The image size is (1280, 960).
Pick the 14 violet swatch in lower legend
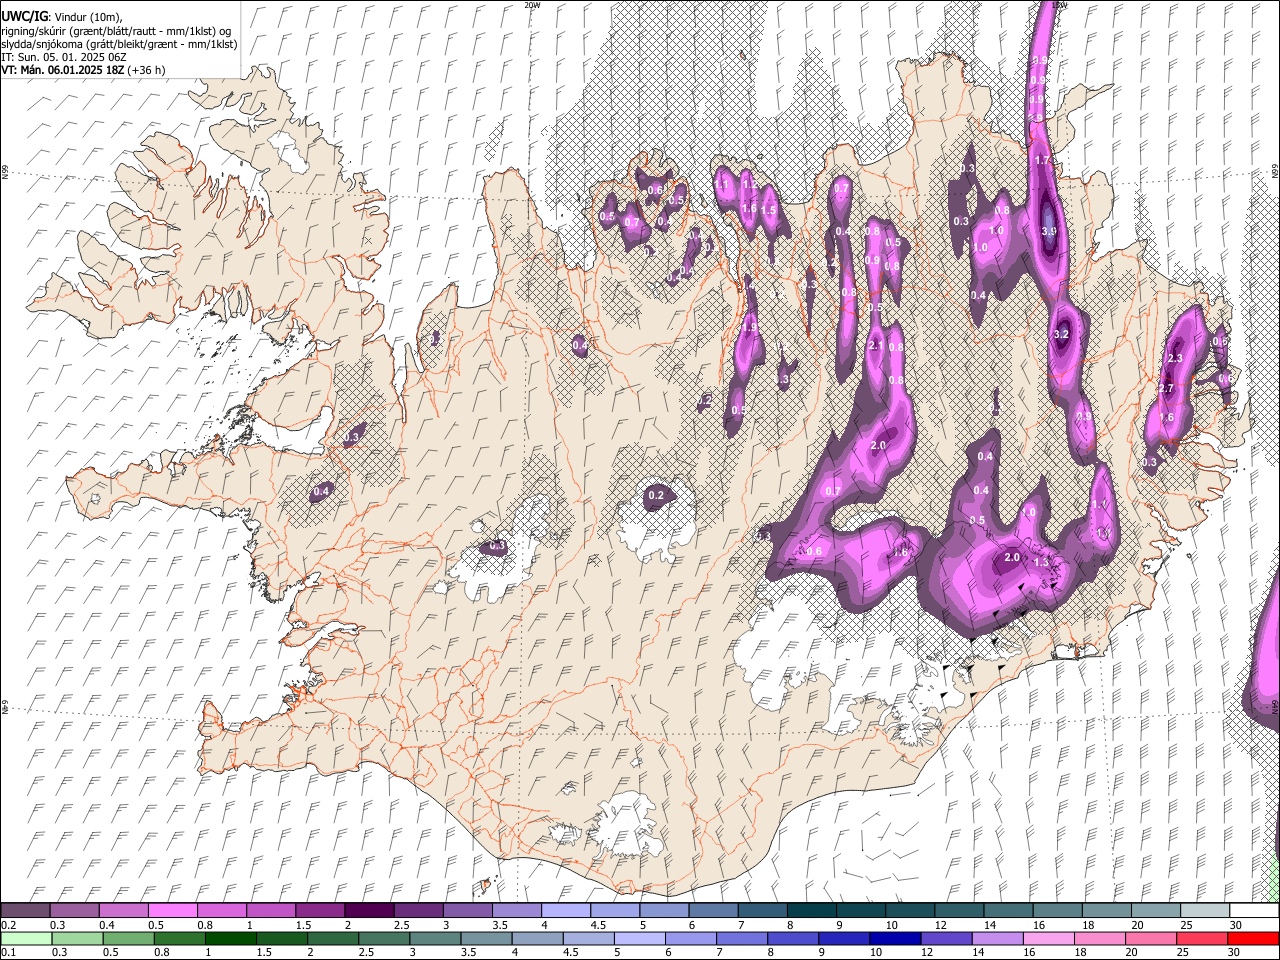[x=997, y=938]
